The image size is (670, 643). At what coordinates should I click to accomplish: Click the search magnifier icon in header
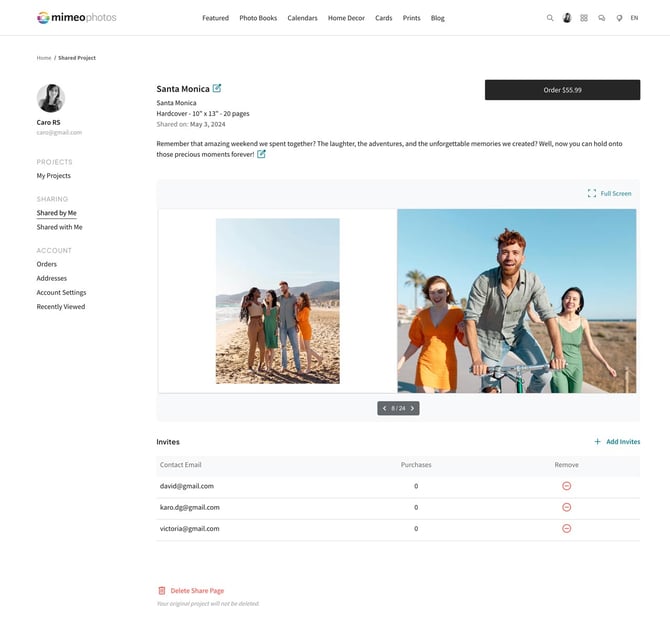(550, 18)
